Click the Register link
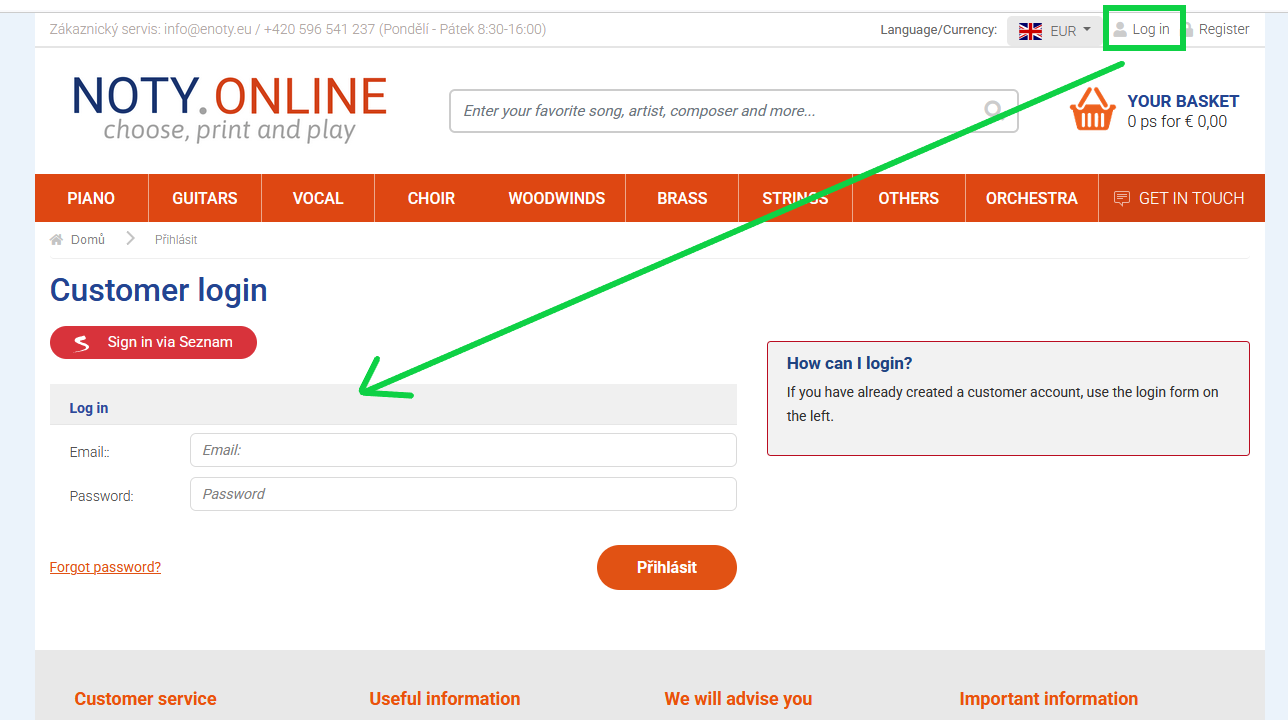This screenshot has height=720, width=1288. [1224, 30]
